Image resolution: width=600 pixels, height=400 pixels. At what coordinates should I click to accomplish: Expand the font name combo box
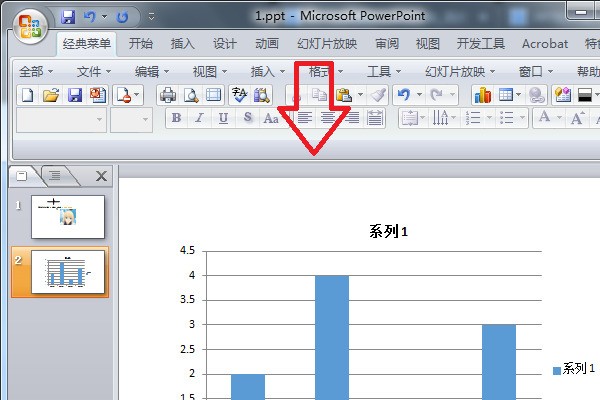click(x=99, y=118)
